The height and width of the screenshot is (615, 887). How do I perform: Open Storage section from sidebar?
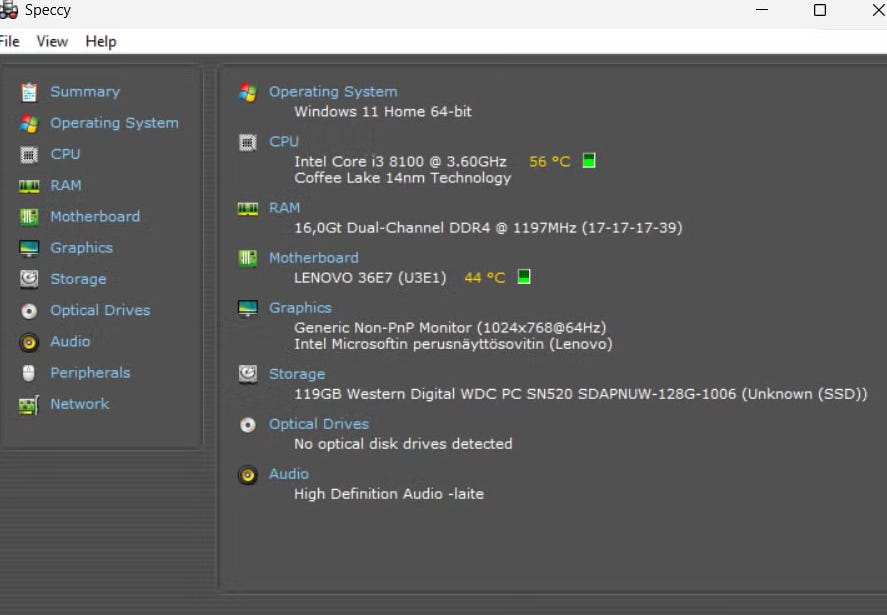78,279
